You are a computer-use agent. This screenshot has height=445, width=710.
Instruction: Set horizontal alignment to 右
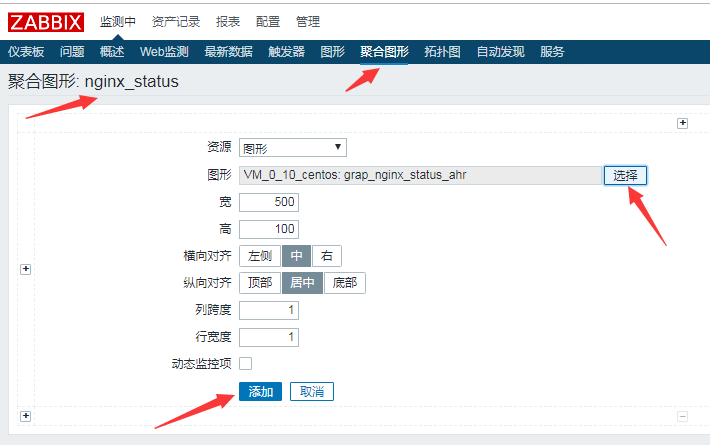pos(326,256)
